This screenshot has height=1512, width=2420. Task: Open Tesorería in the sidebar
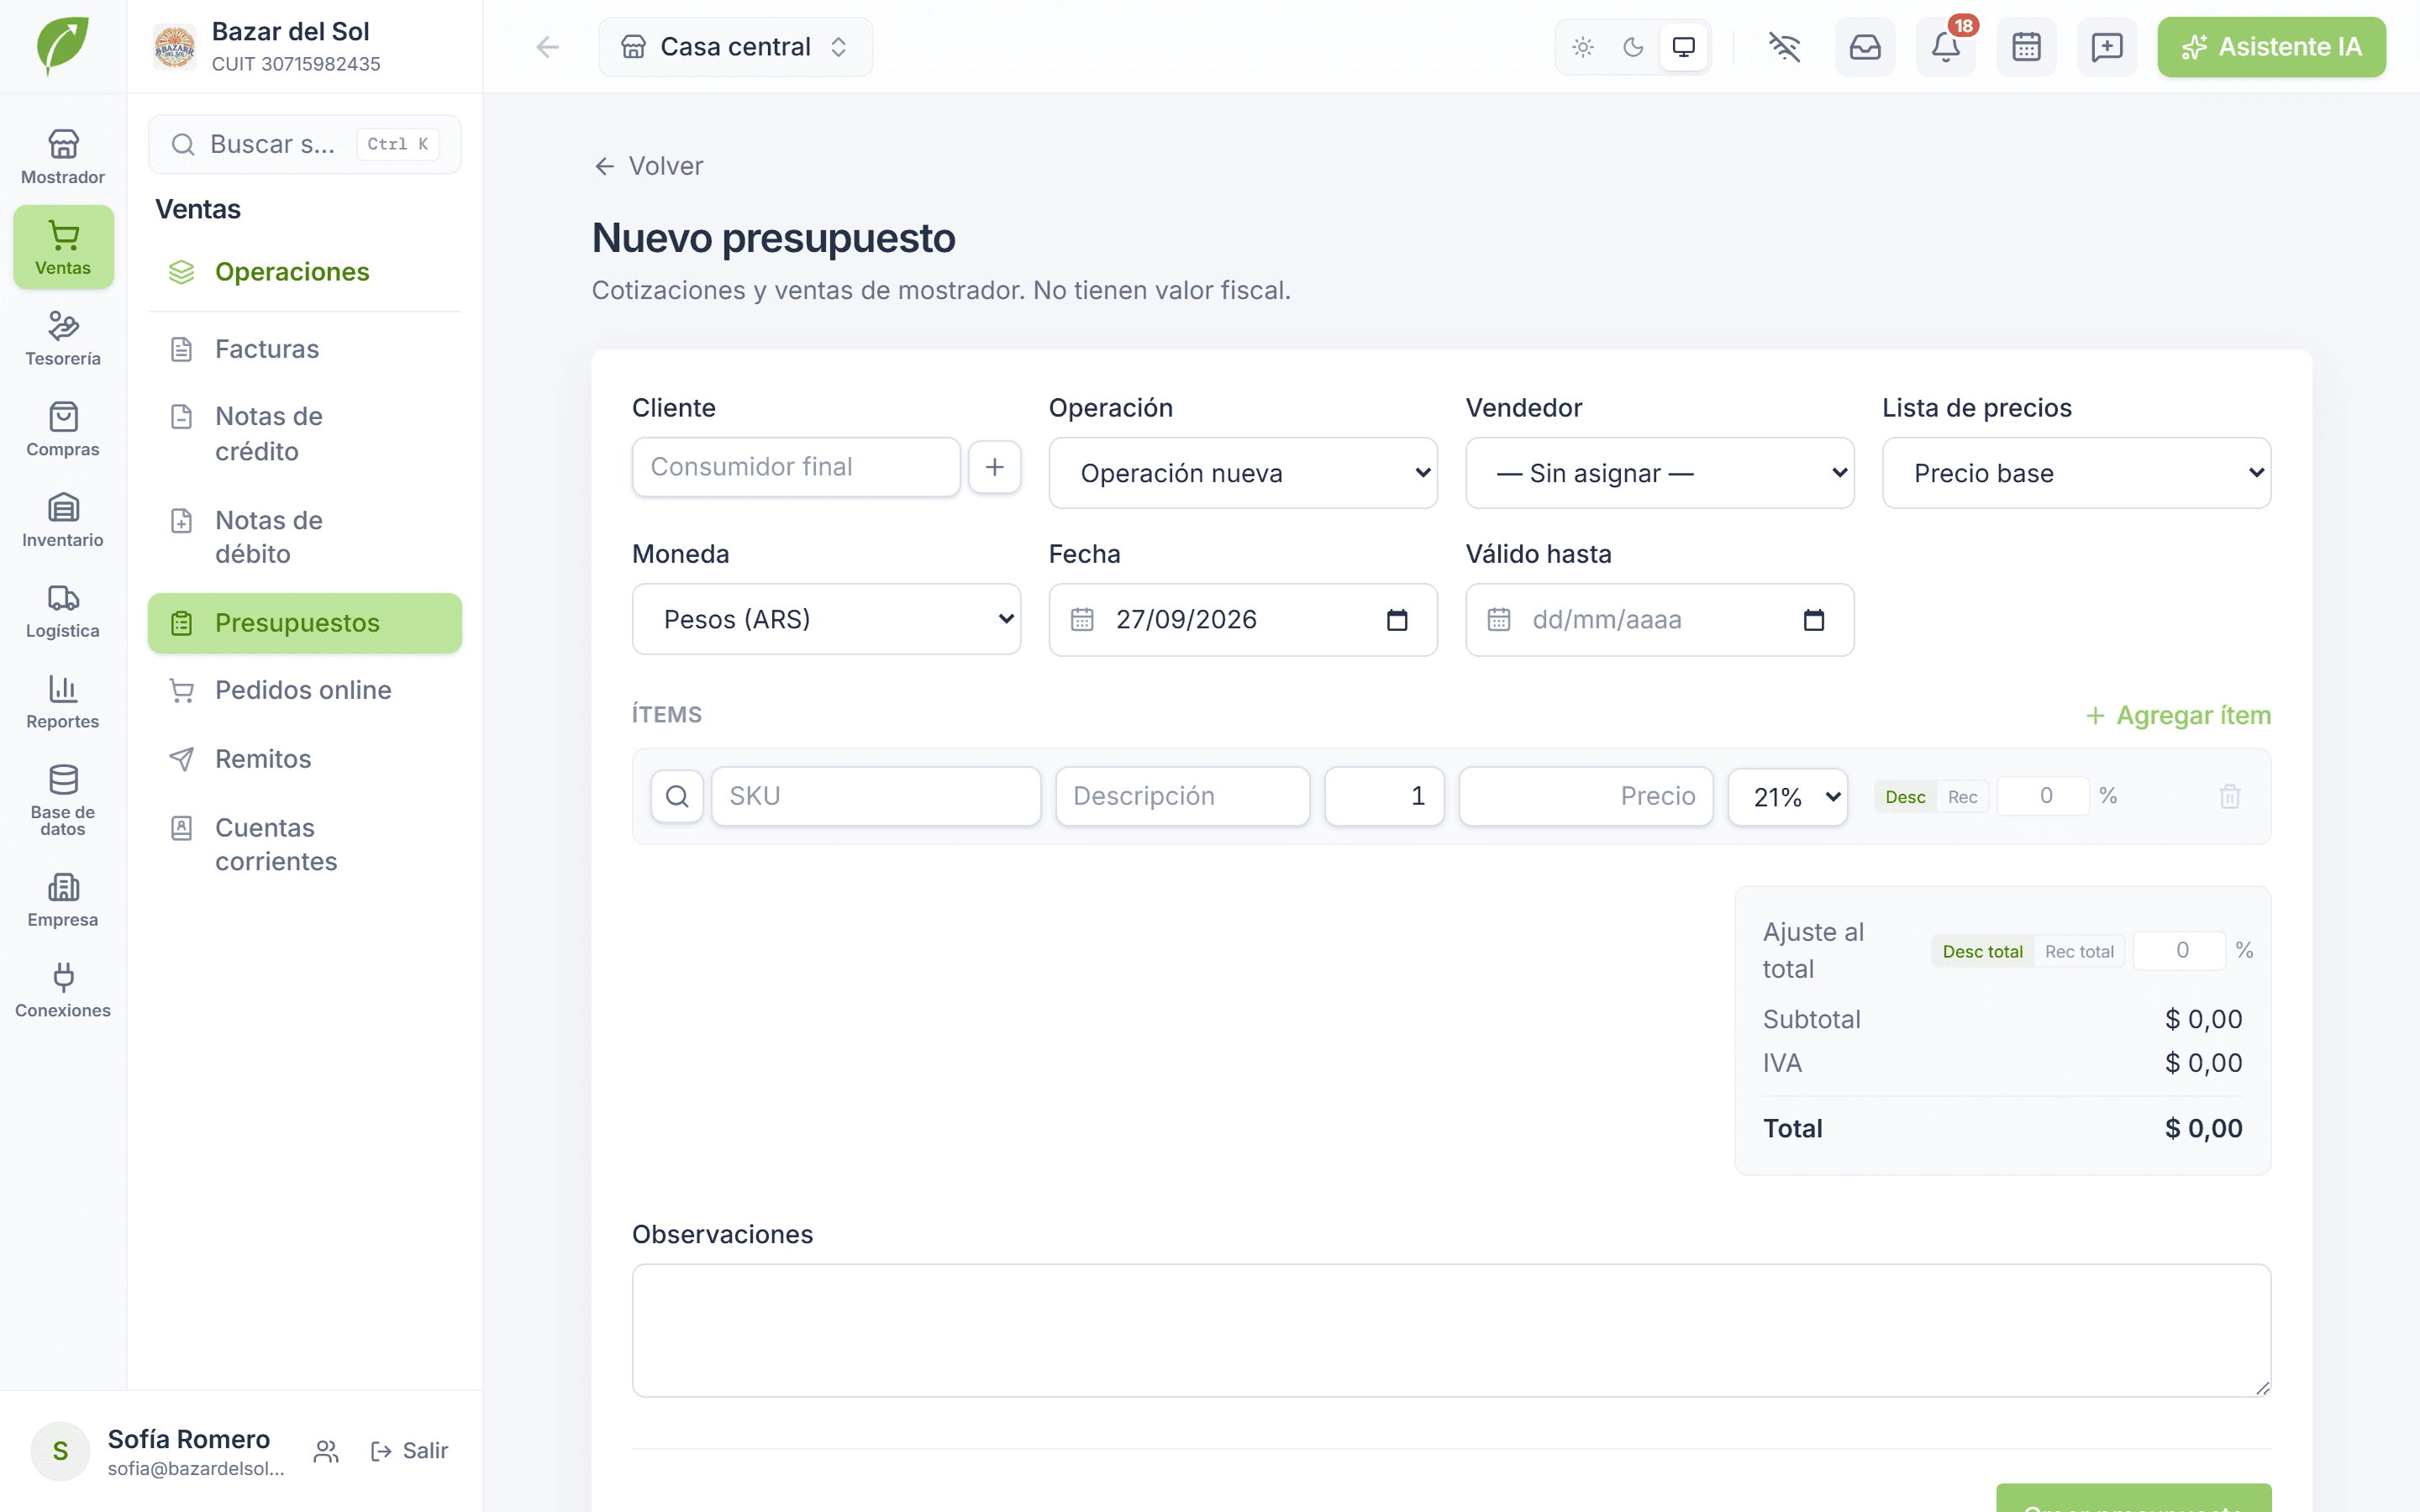63,339
